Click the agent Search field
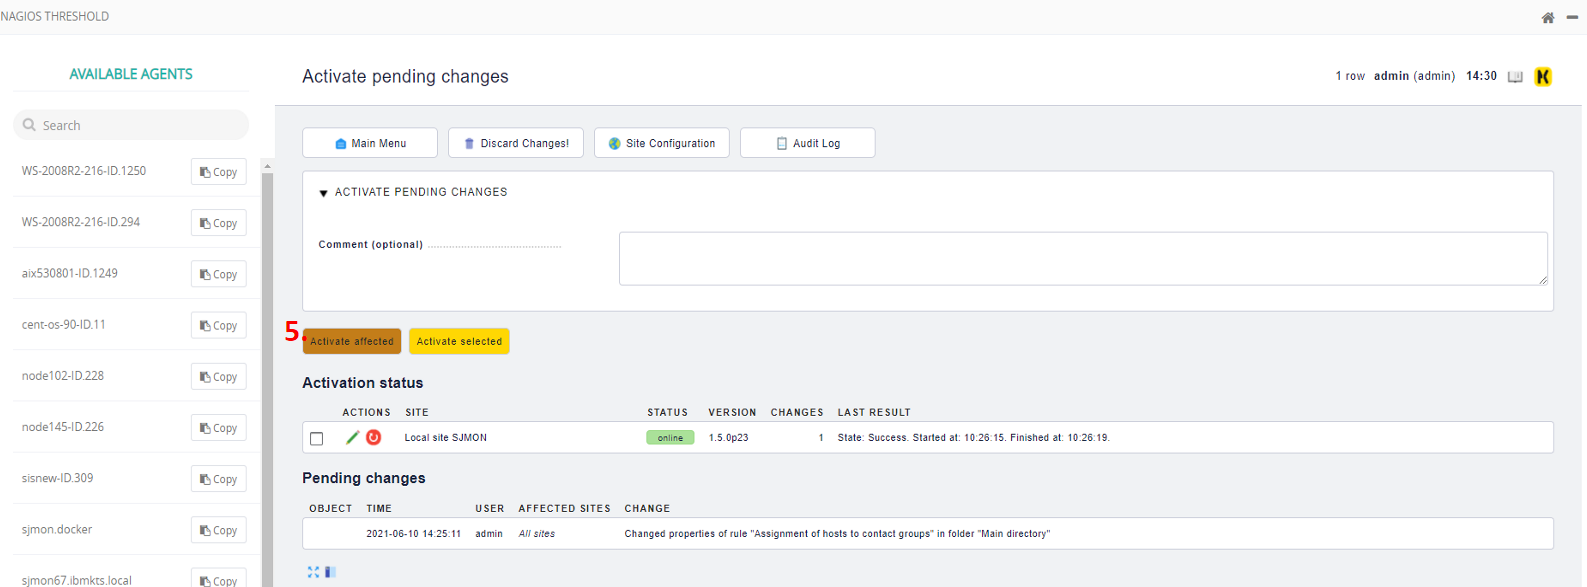The width and height of the screenshot is (1587, 587). (140, 125)
